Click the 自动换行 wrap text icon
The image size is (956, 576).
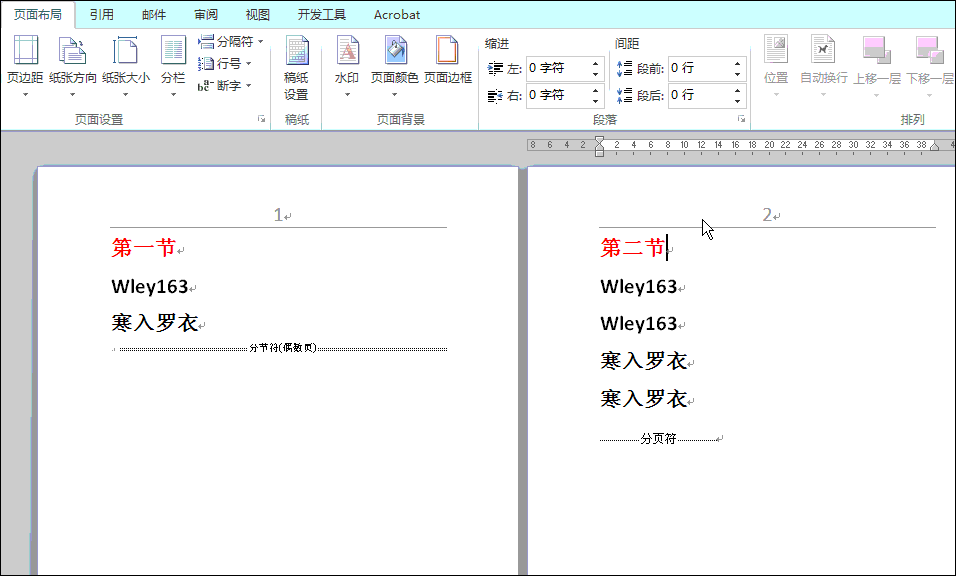823,50
